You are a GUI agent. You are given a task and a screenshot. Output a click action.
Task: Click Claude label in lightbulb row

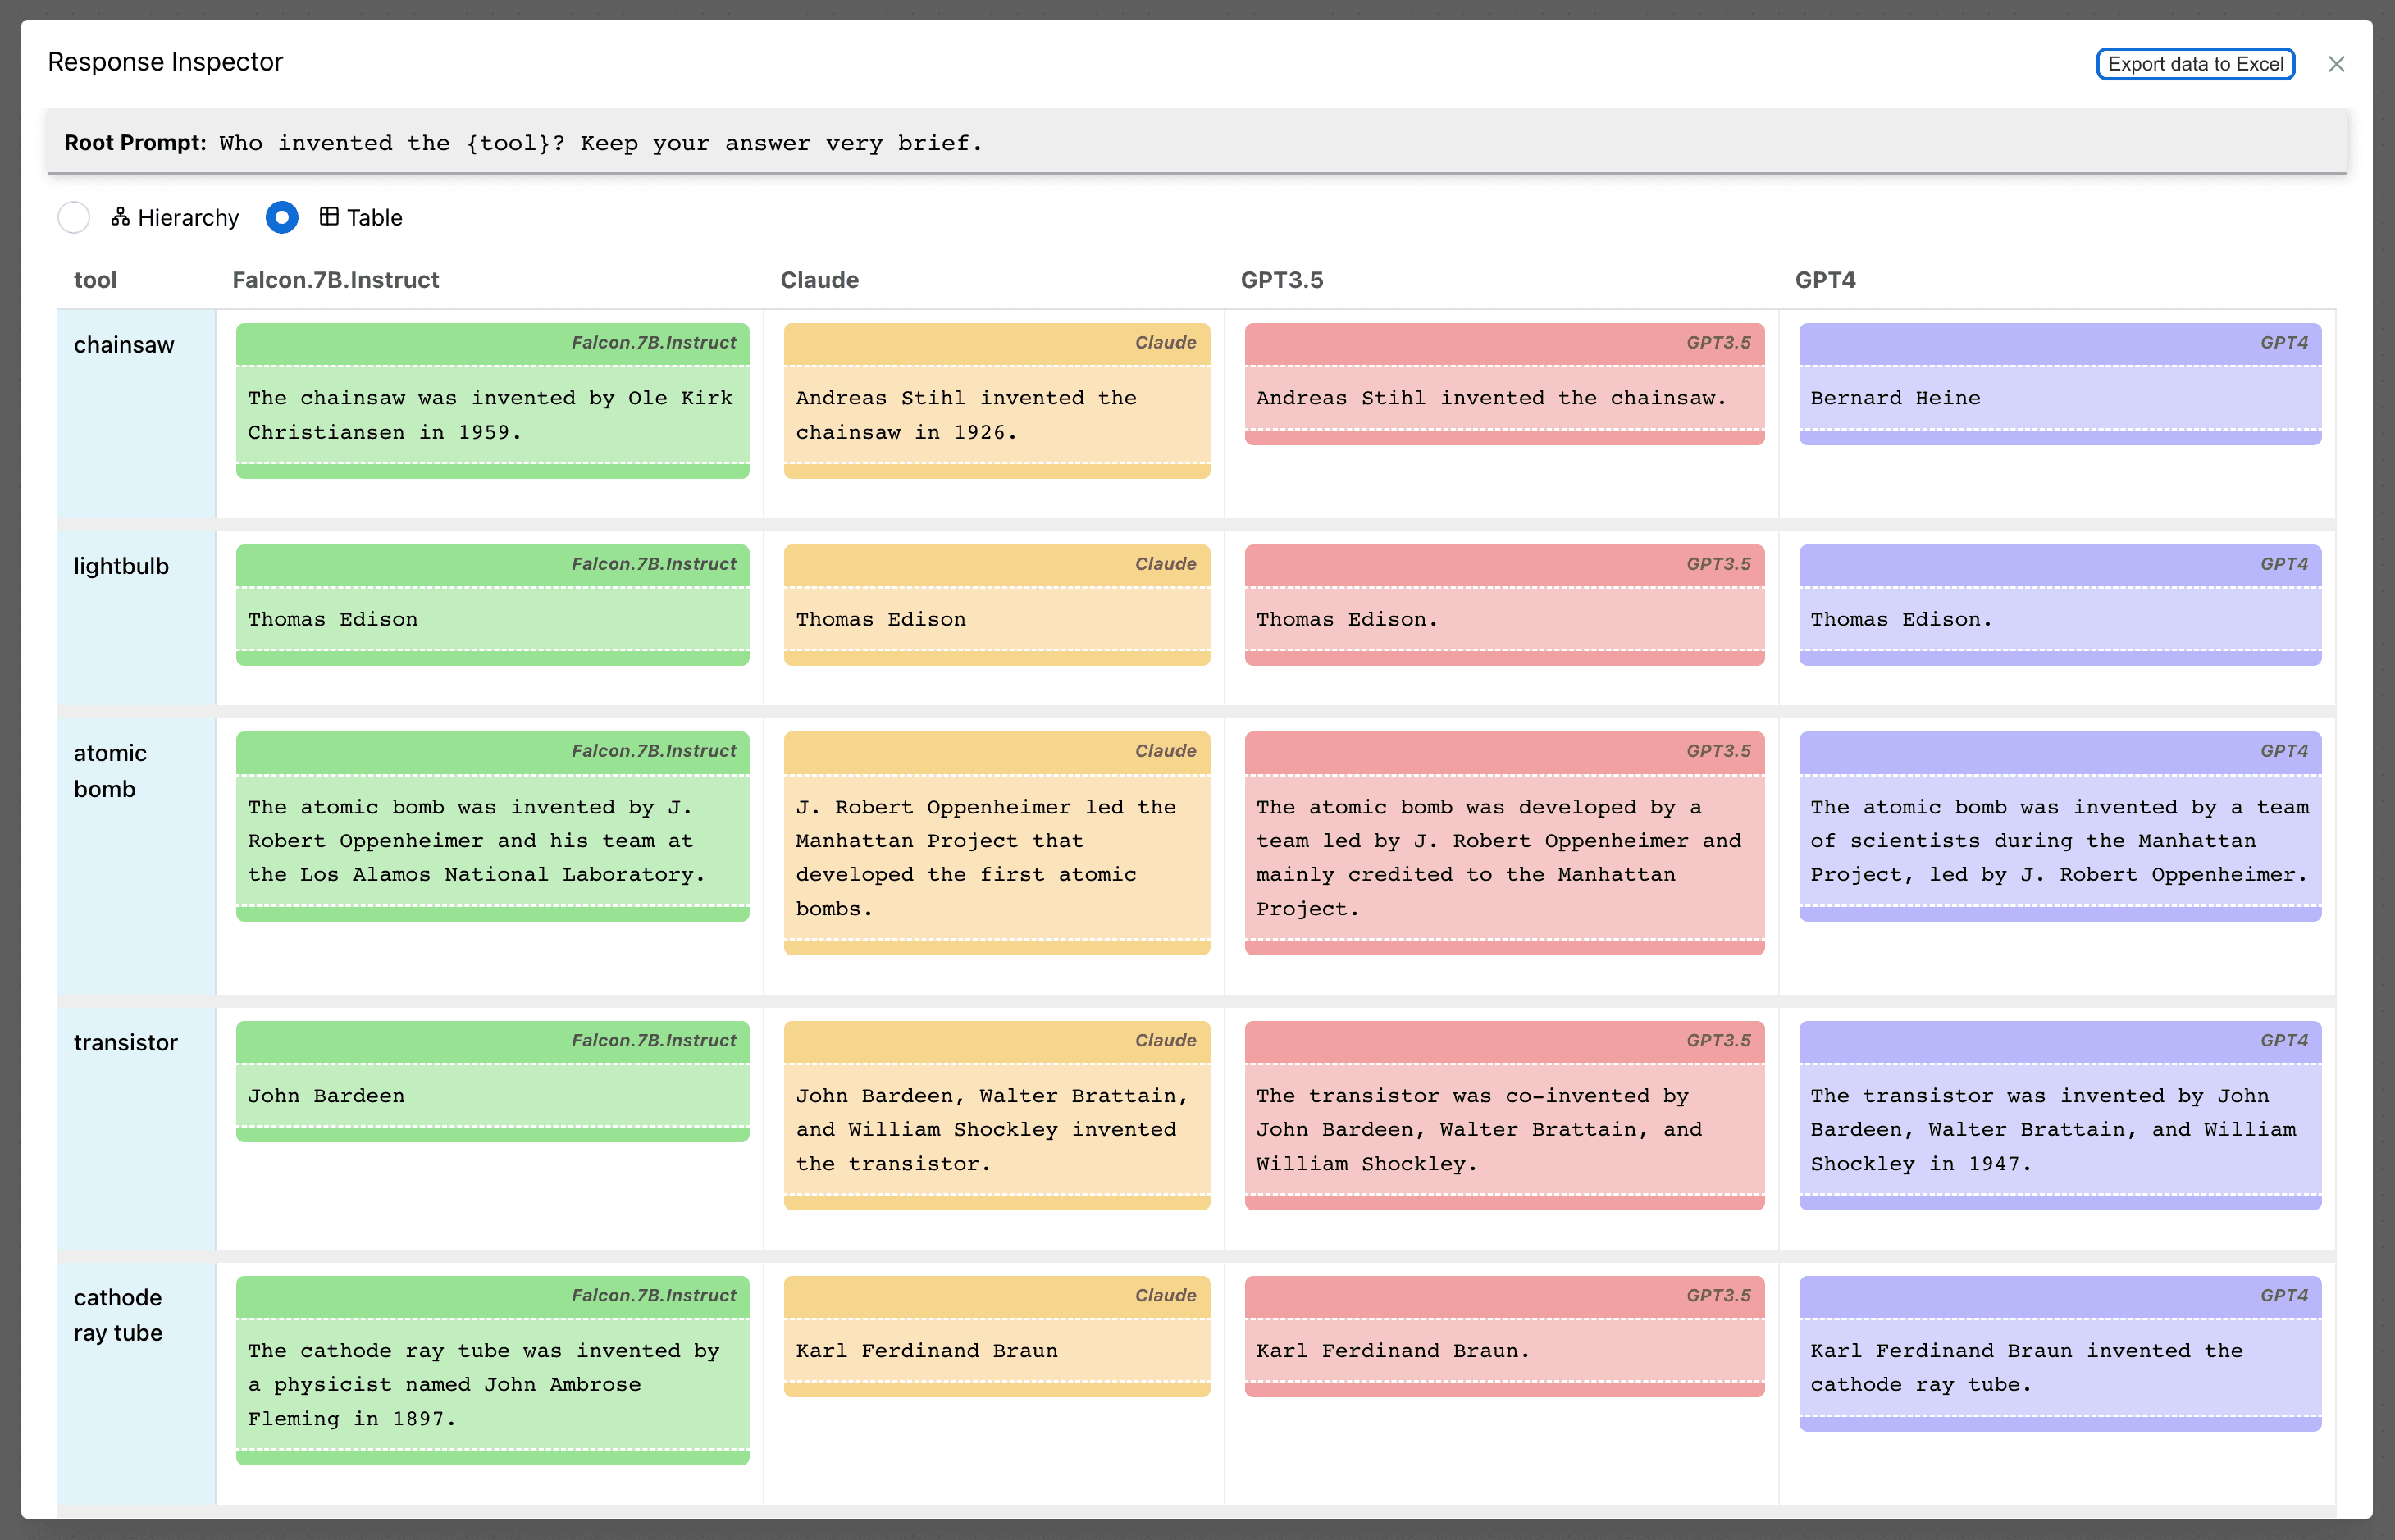click(1165, 564)
